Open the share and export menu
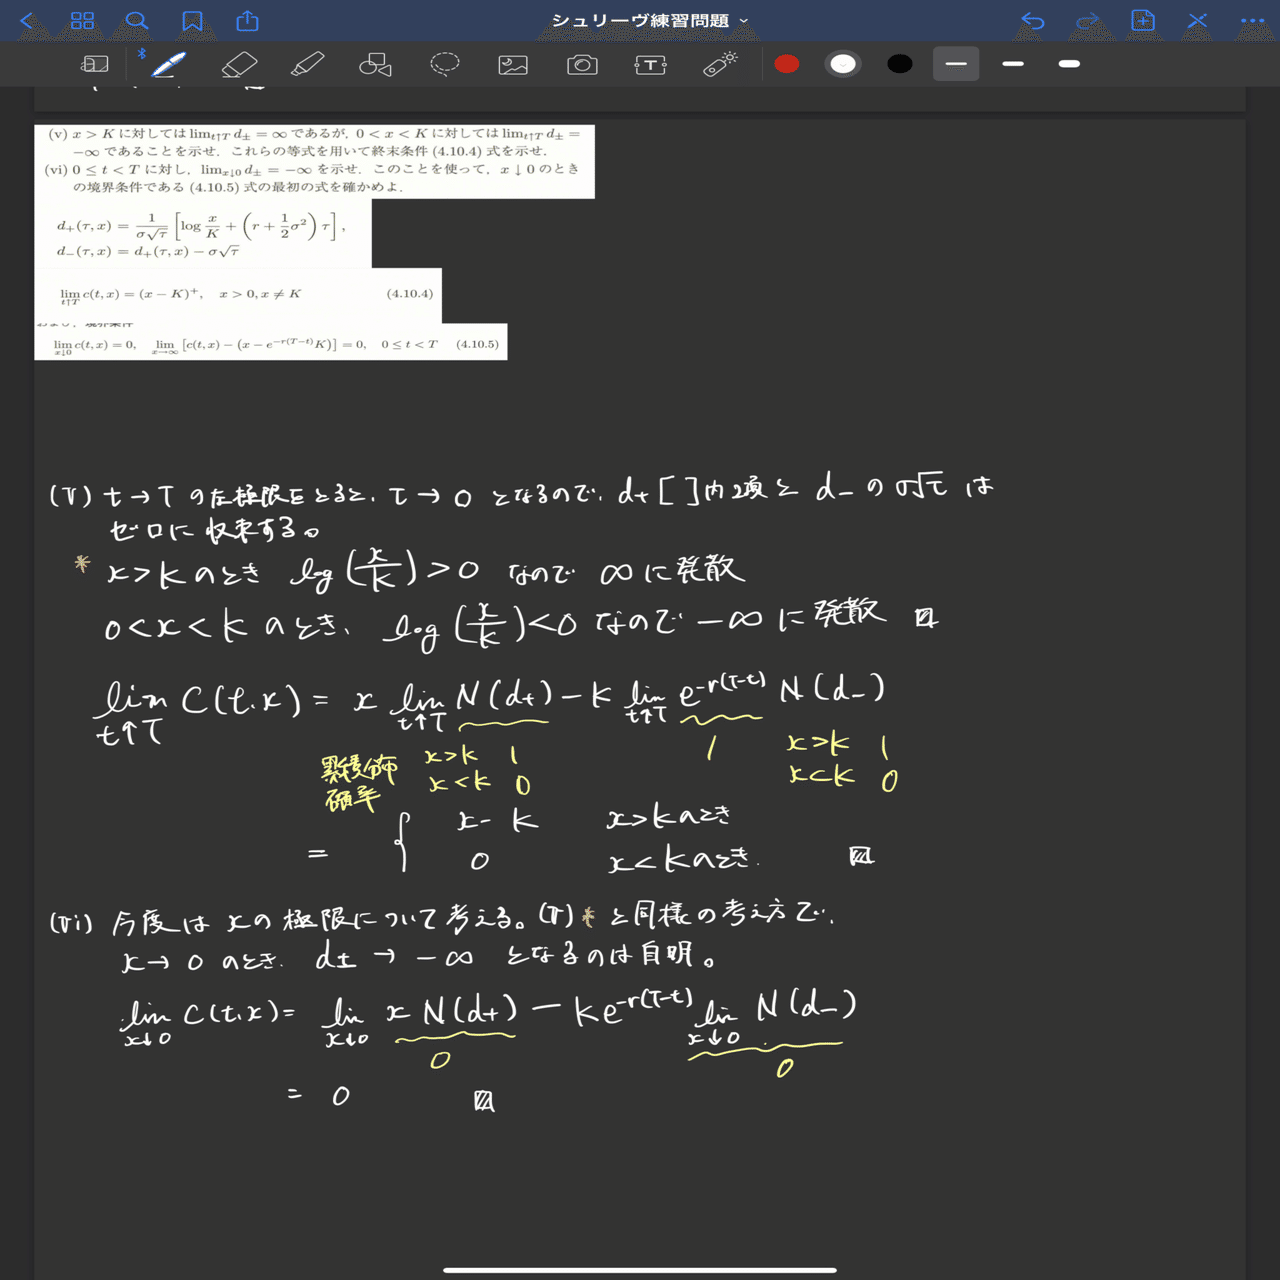Image resolution: width=1280 pixels, height=1280 pixels. click(x=247, y=20)
